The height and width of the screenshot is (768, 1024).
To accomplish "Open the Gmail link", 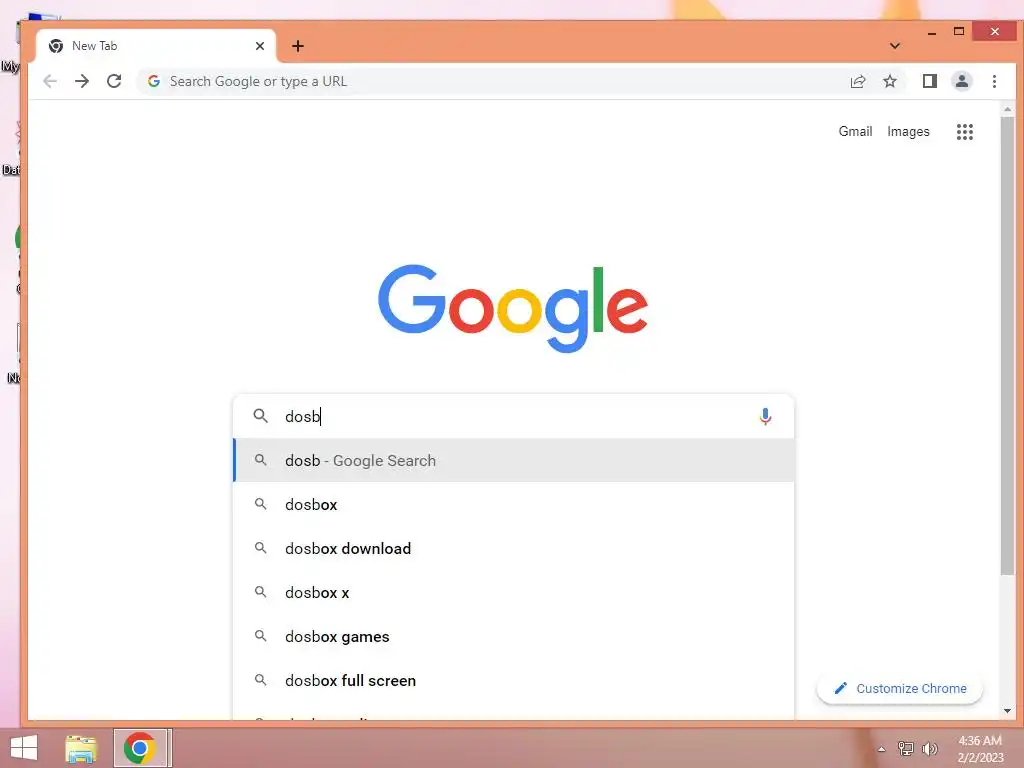I will (x=855, y=132).
